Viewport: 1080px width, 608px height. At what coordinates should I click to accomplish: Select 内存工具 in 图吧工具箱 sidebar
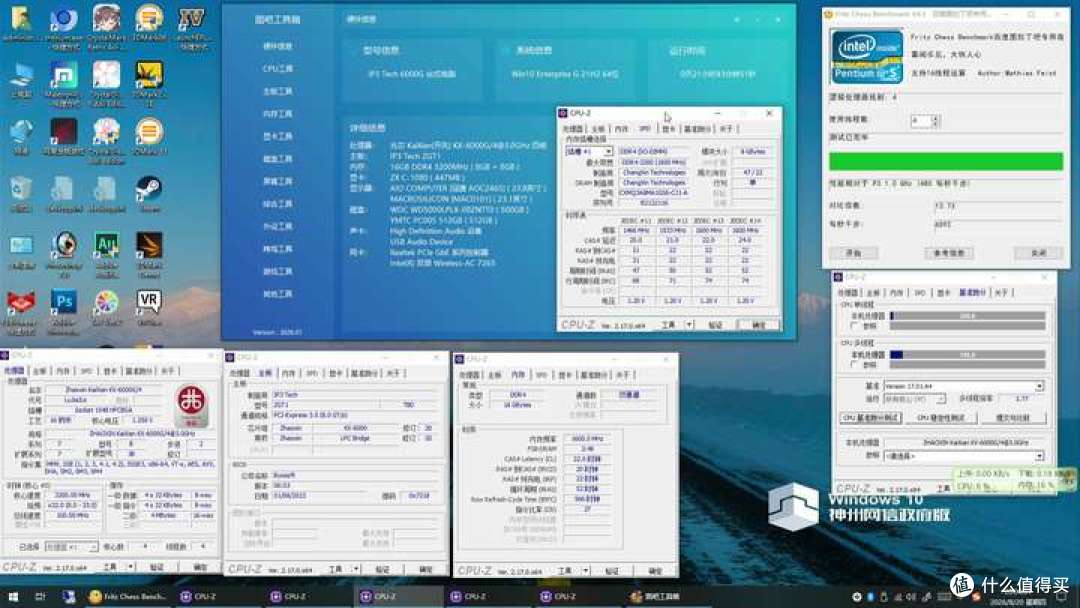(278, 114)
